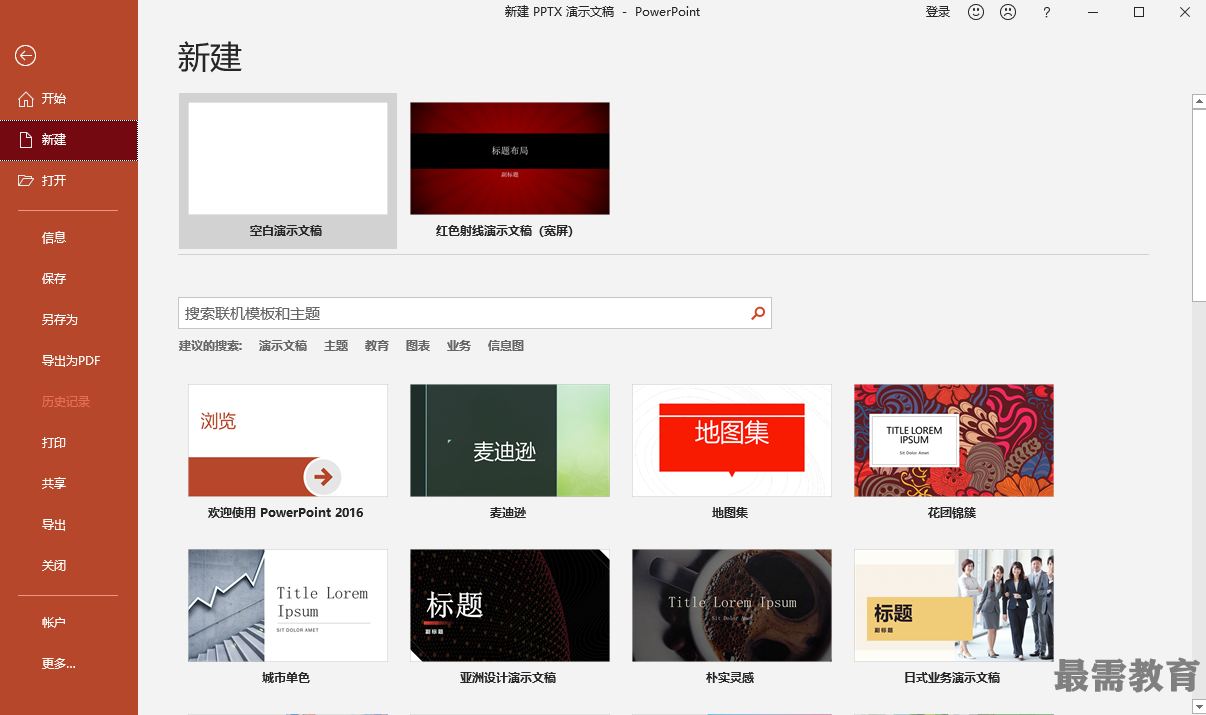
Task: Search suggested term 演示文稿
Action: [283, 346]
